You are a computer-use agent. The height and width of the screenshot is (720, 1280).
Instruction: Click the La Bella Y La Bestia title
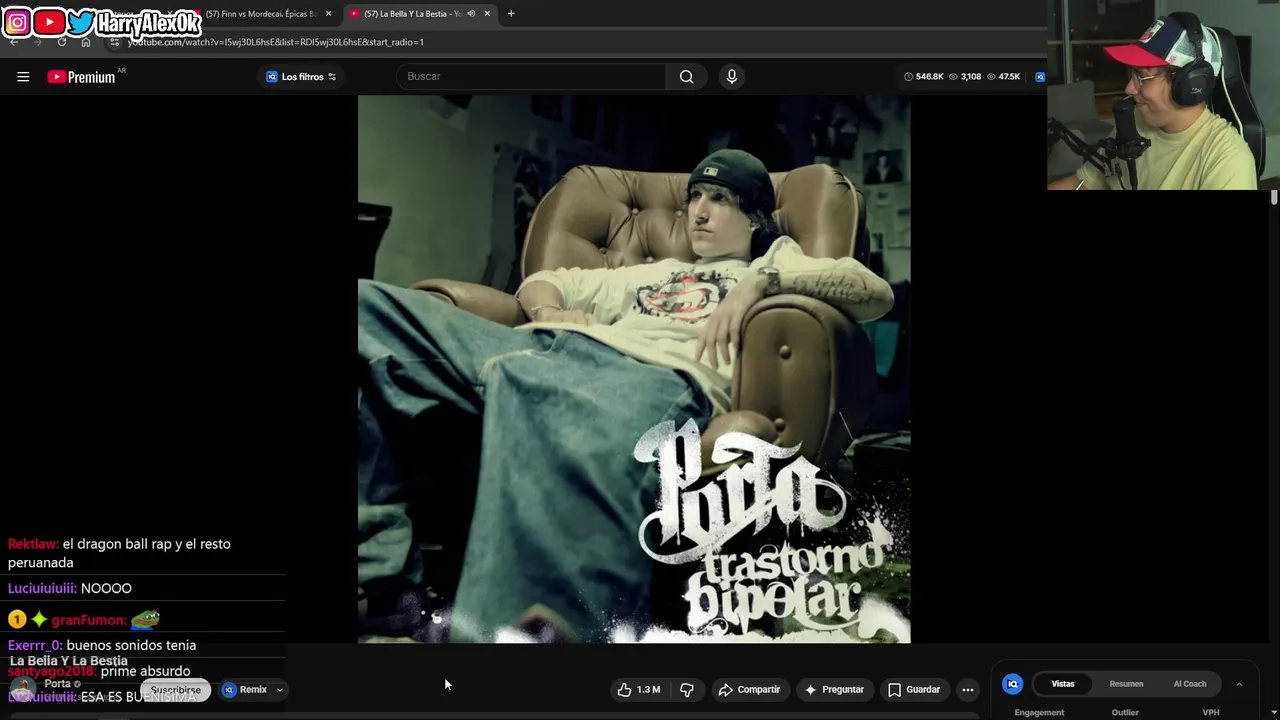coord(69,661)
